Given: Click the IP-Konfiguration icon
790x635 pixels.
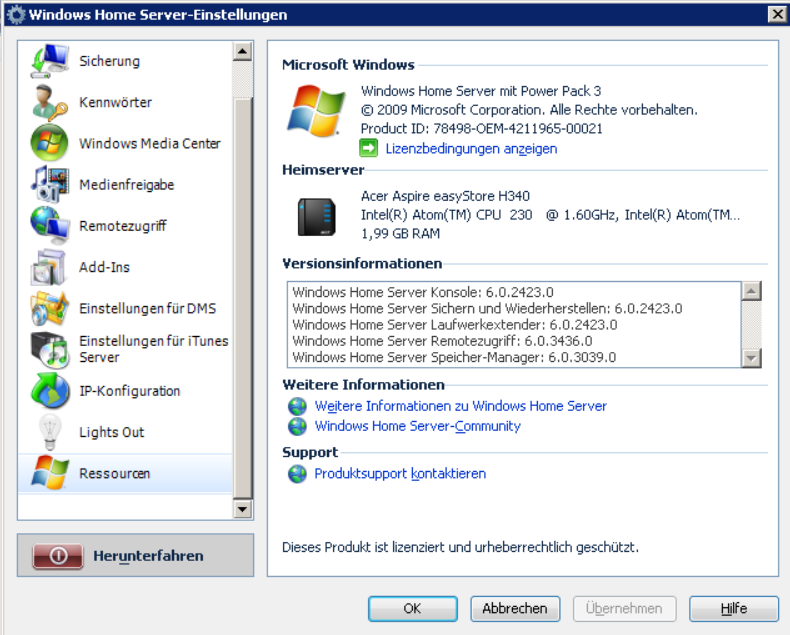Looking at the screenshot, I should pyautogui.click(x=49, y=391).
